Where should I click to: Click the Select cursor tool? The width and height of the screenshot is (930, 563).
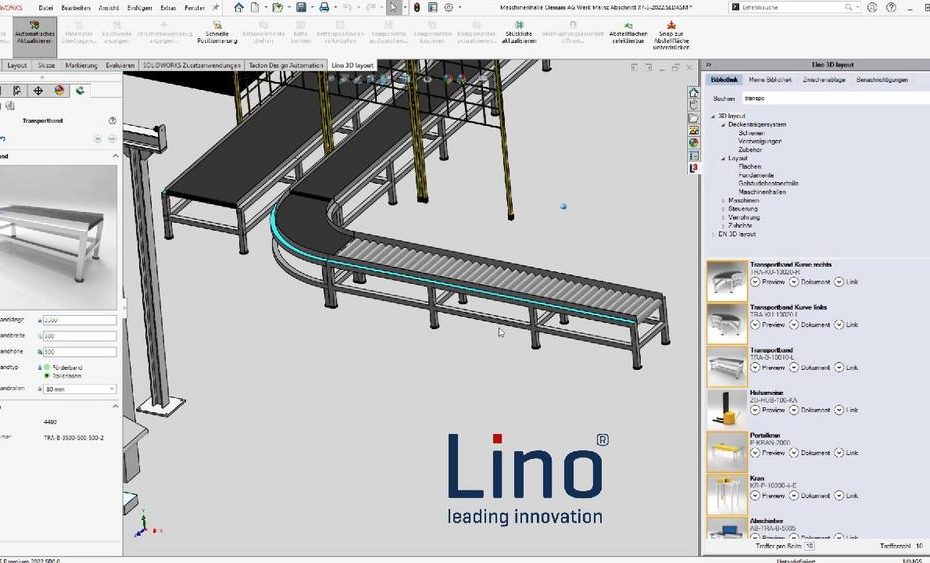pyautogui.click(x=393, y=7)
